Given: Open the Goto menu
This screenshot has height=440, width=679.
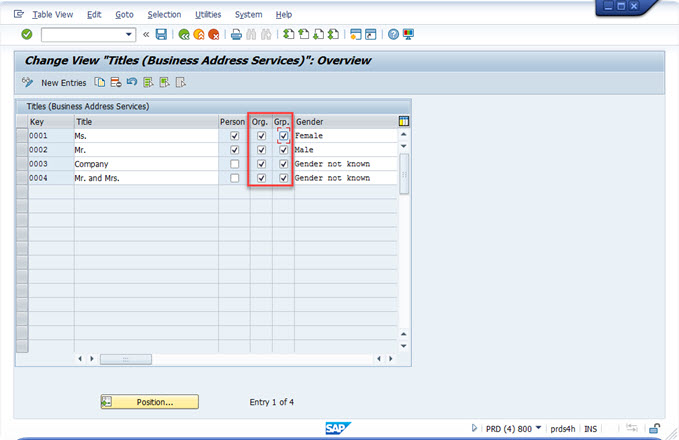Looking at the screenshot, I should (x=124, y=14).
